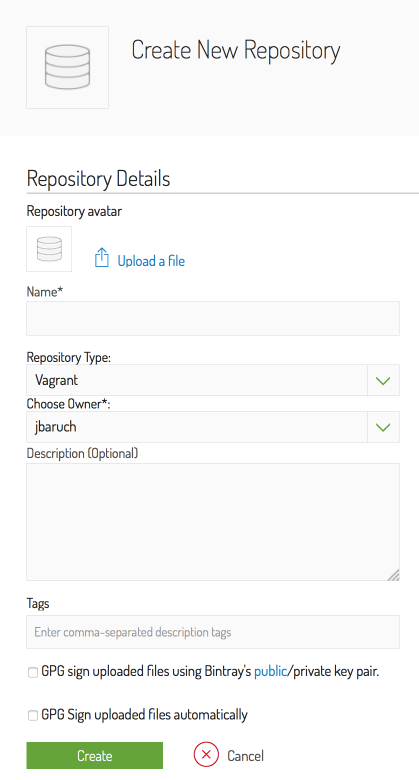Toggle GPG Sign uploaded files automatically checkbox

click(x=33, y=715)
